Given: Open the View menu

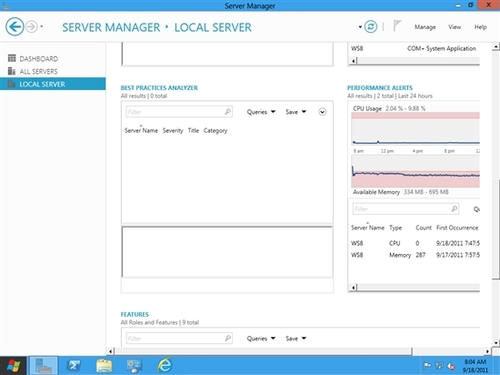Looking at the screenshot, I should tap(454, 27).
